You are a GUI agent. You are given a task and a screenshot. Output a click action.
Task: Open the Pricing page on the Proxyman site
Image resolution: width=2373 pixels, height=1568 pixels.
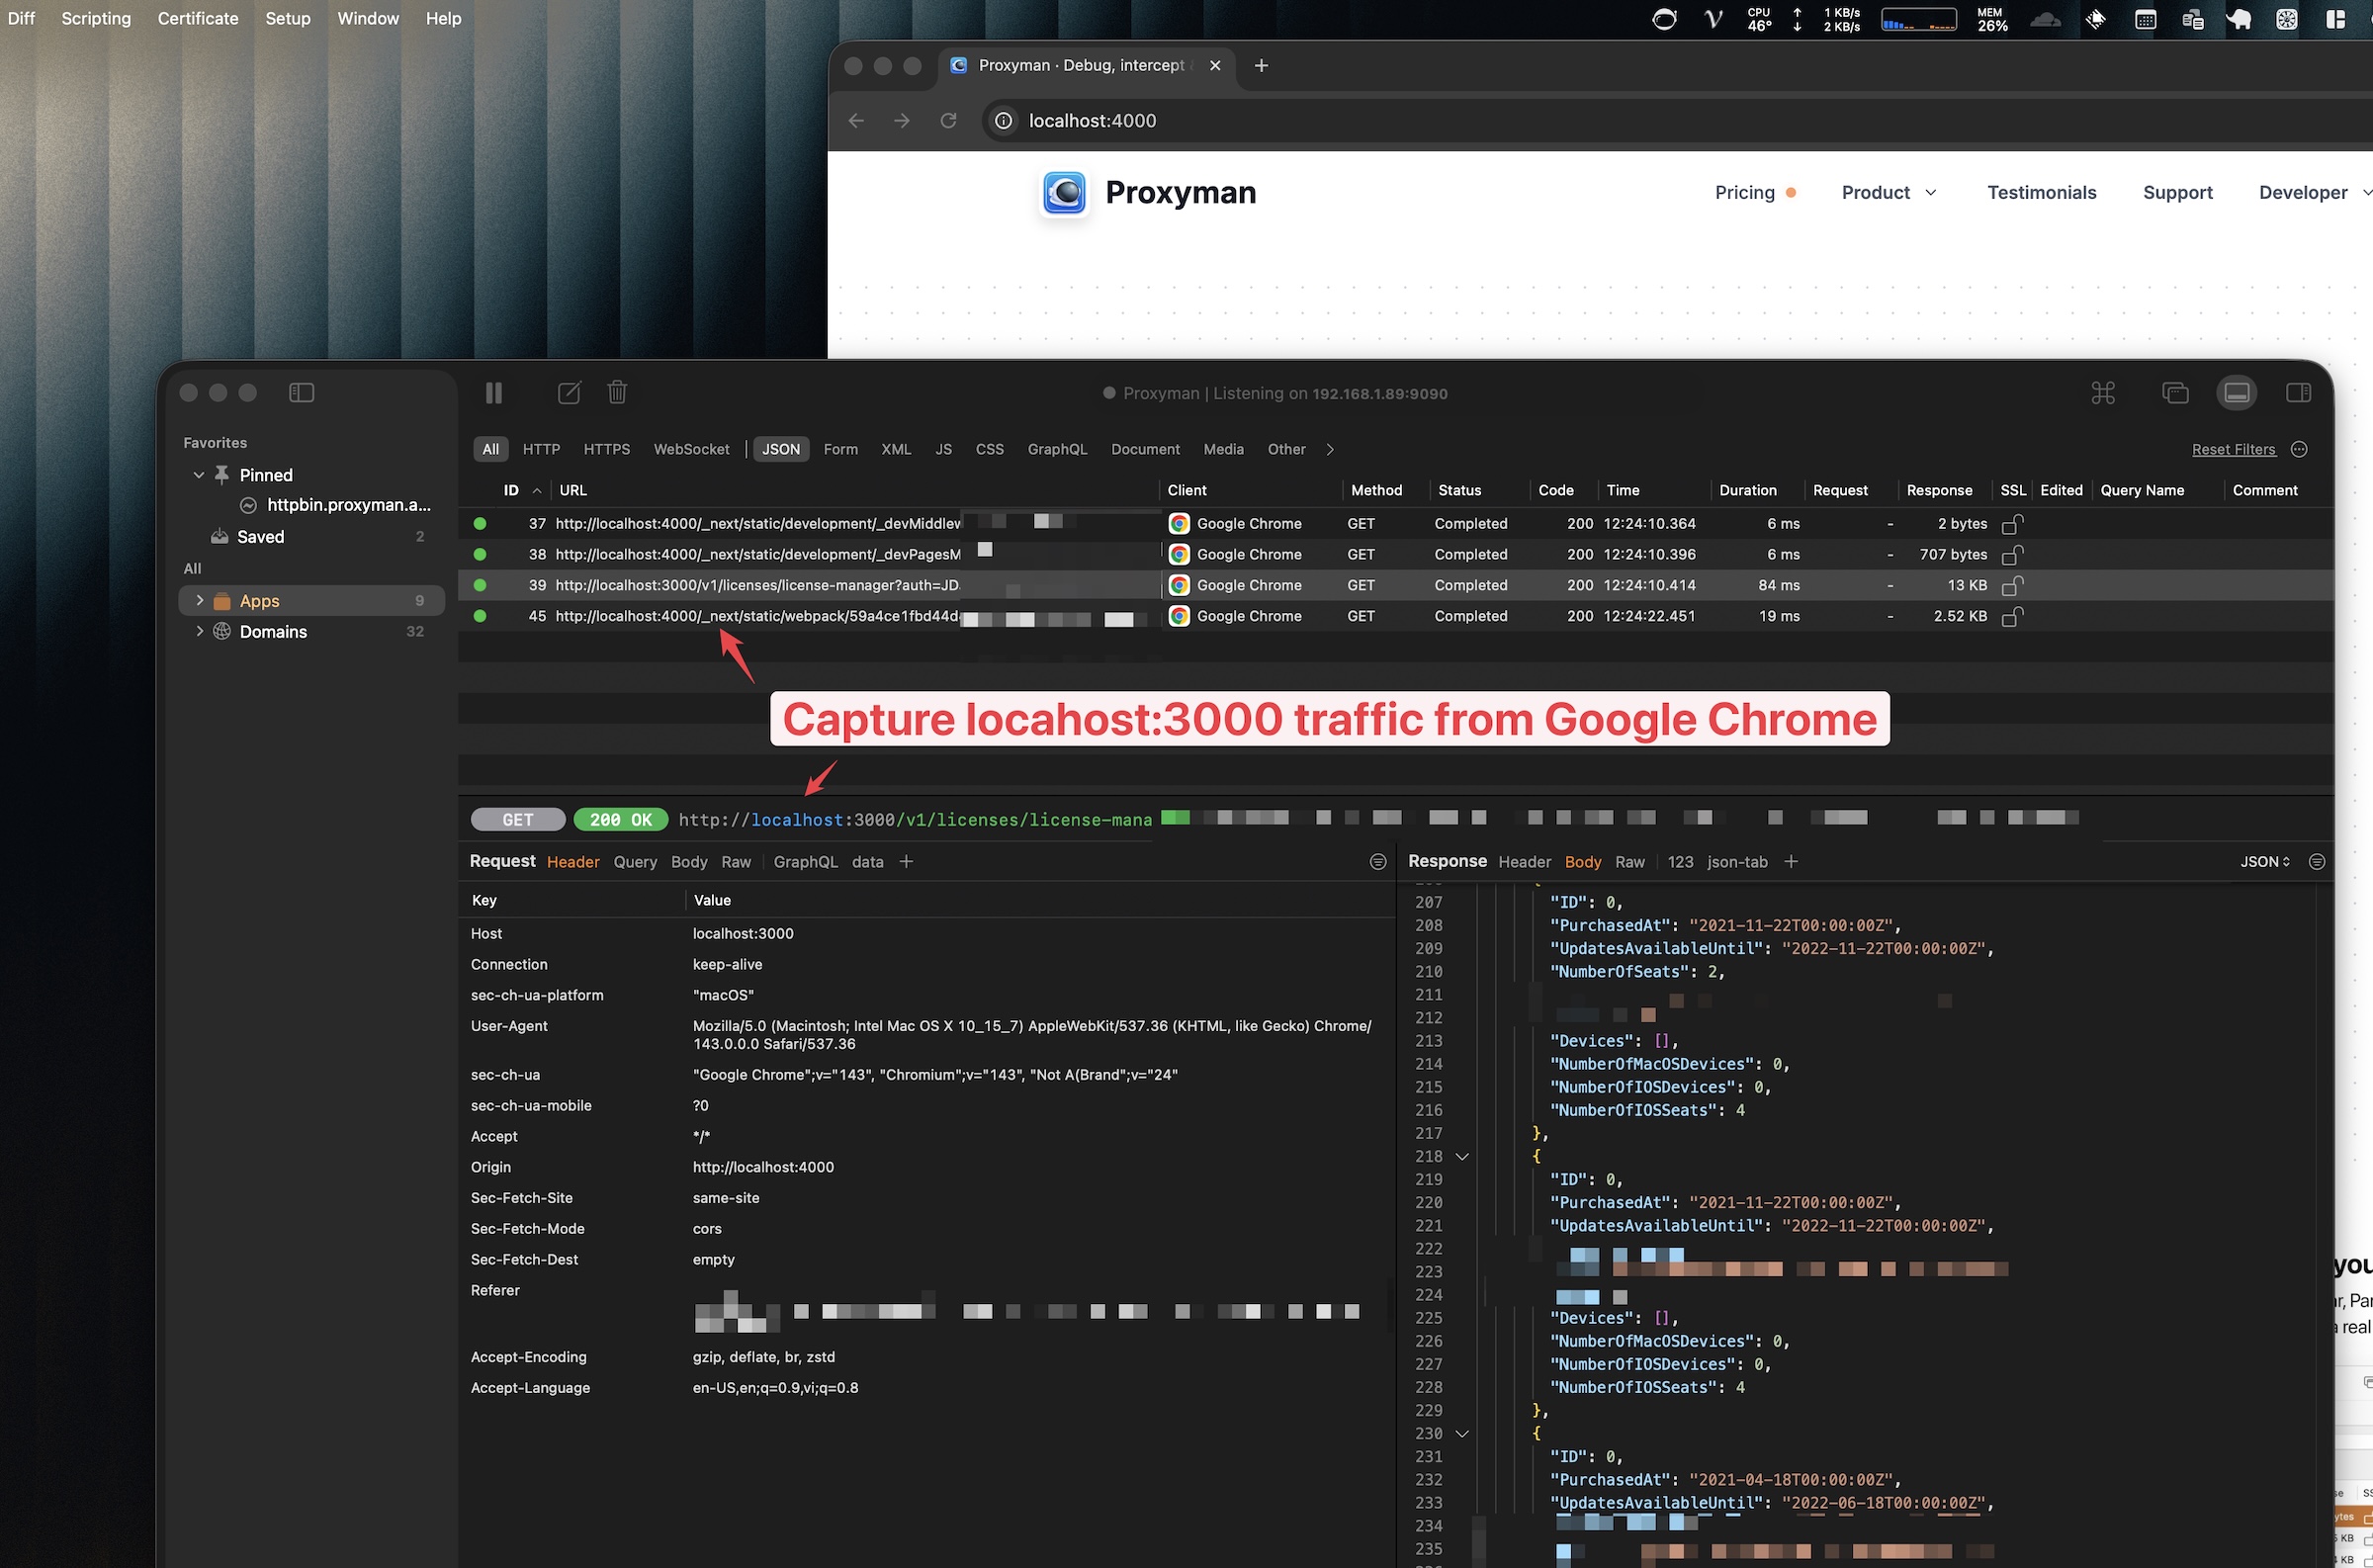(x=1744, y=192)
